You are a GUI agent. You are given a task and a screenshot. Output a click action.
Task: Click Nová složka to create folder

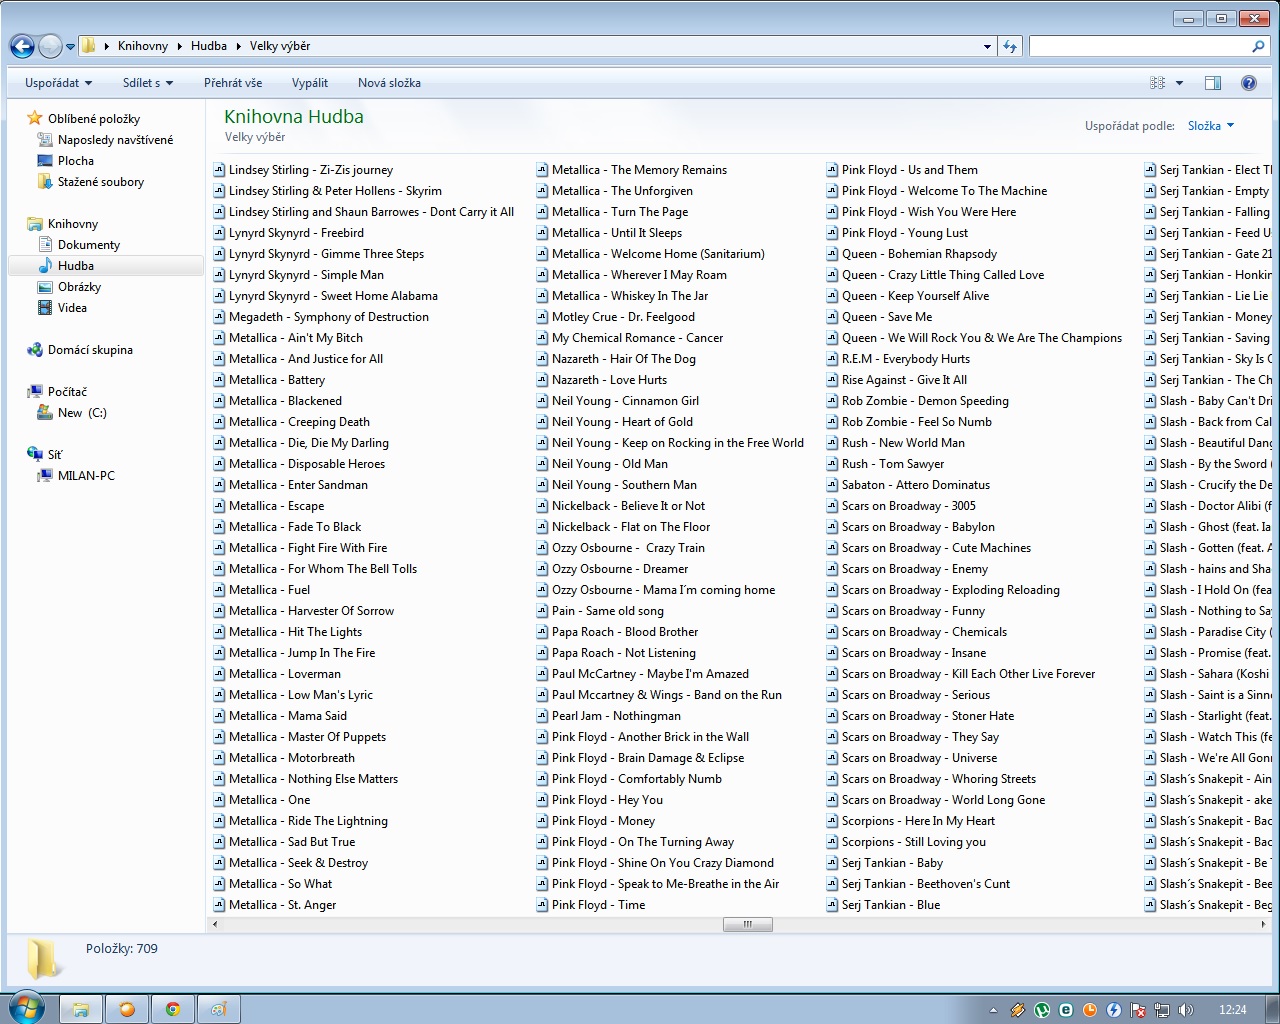click(x=389, y=83)
